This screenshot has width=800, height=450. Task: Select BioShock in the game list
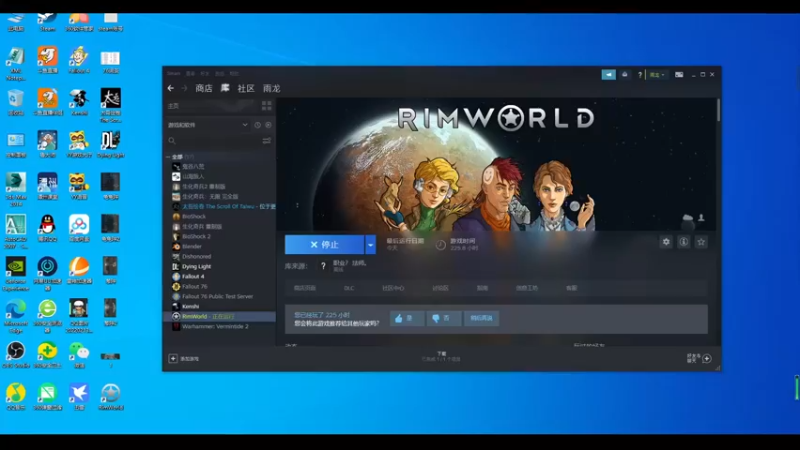click(194, 216)
